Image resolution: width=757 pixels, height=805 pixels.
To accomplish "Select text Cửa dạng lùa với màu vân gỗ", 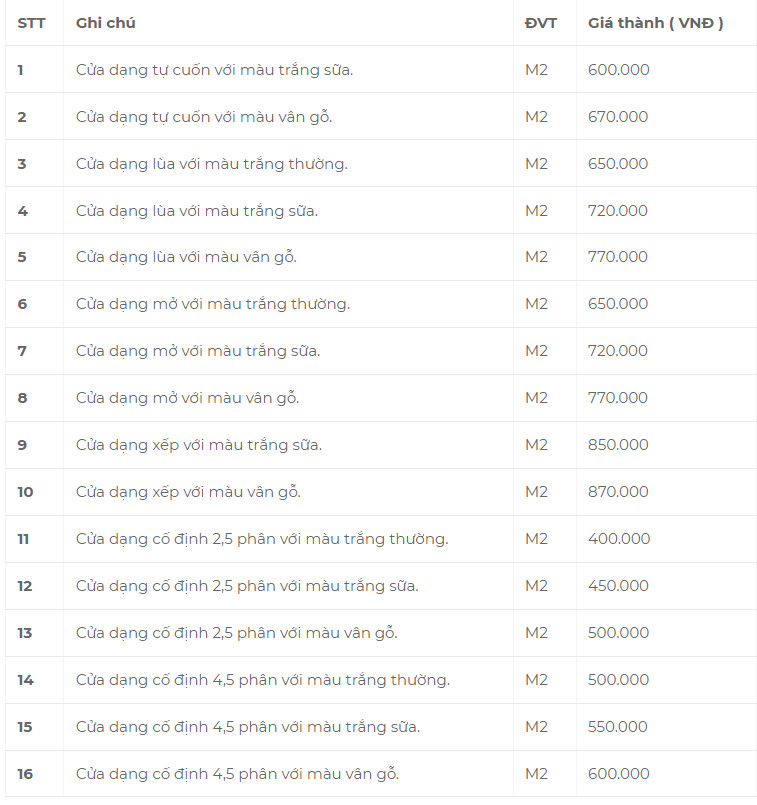I will click(x=186, y=257).
